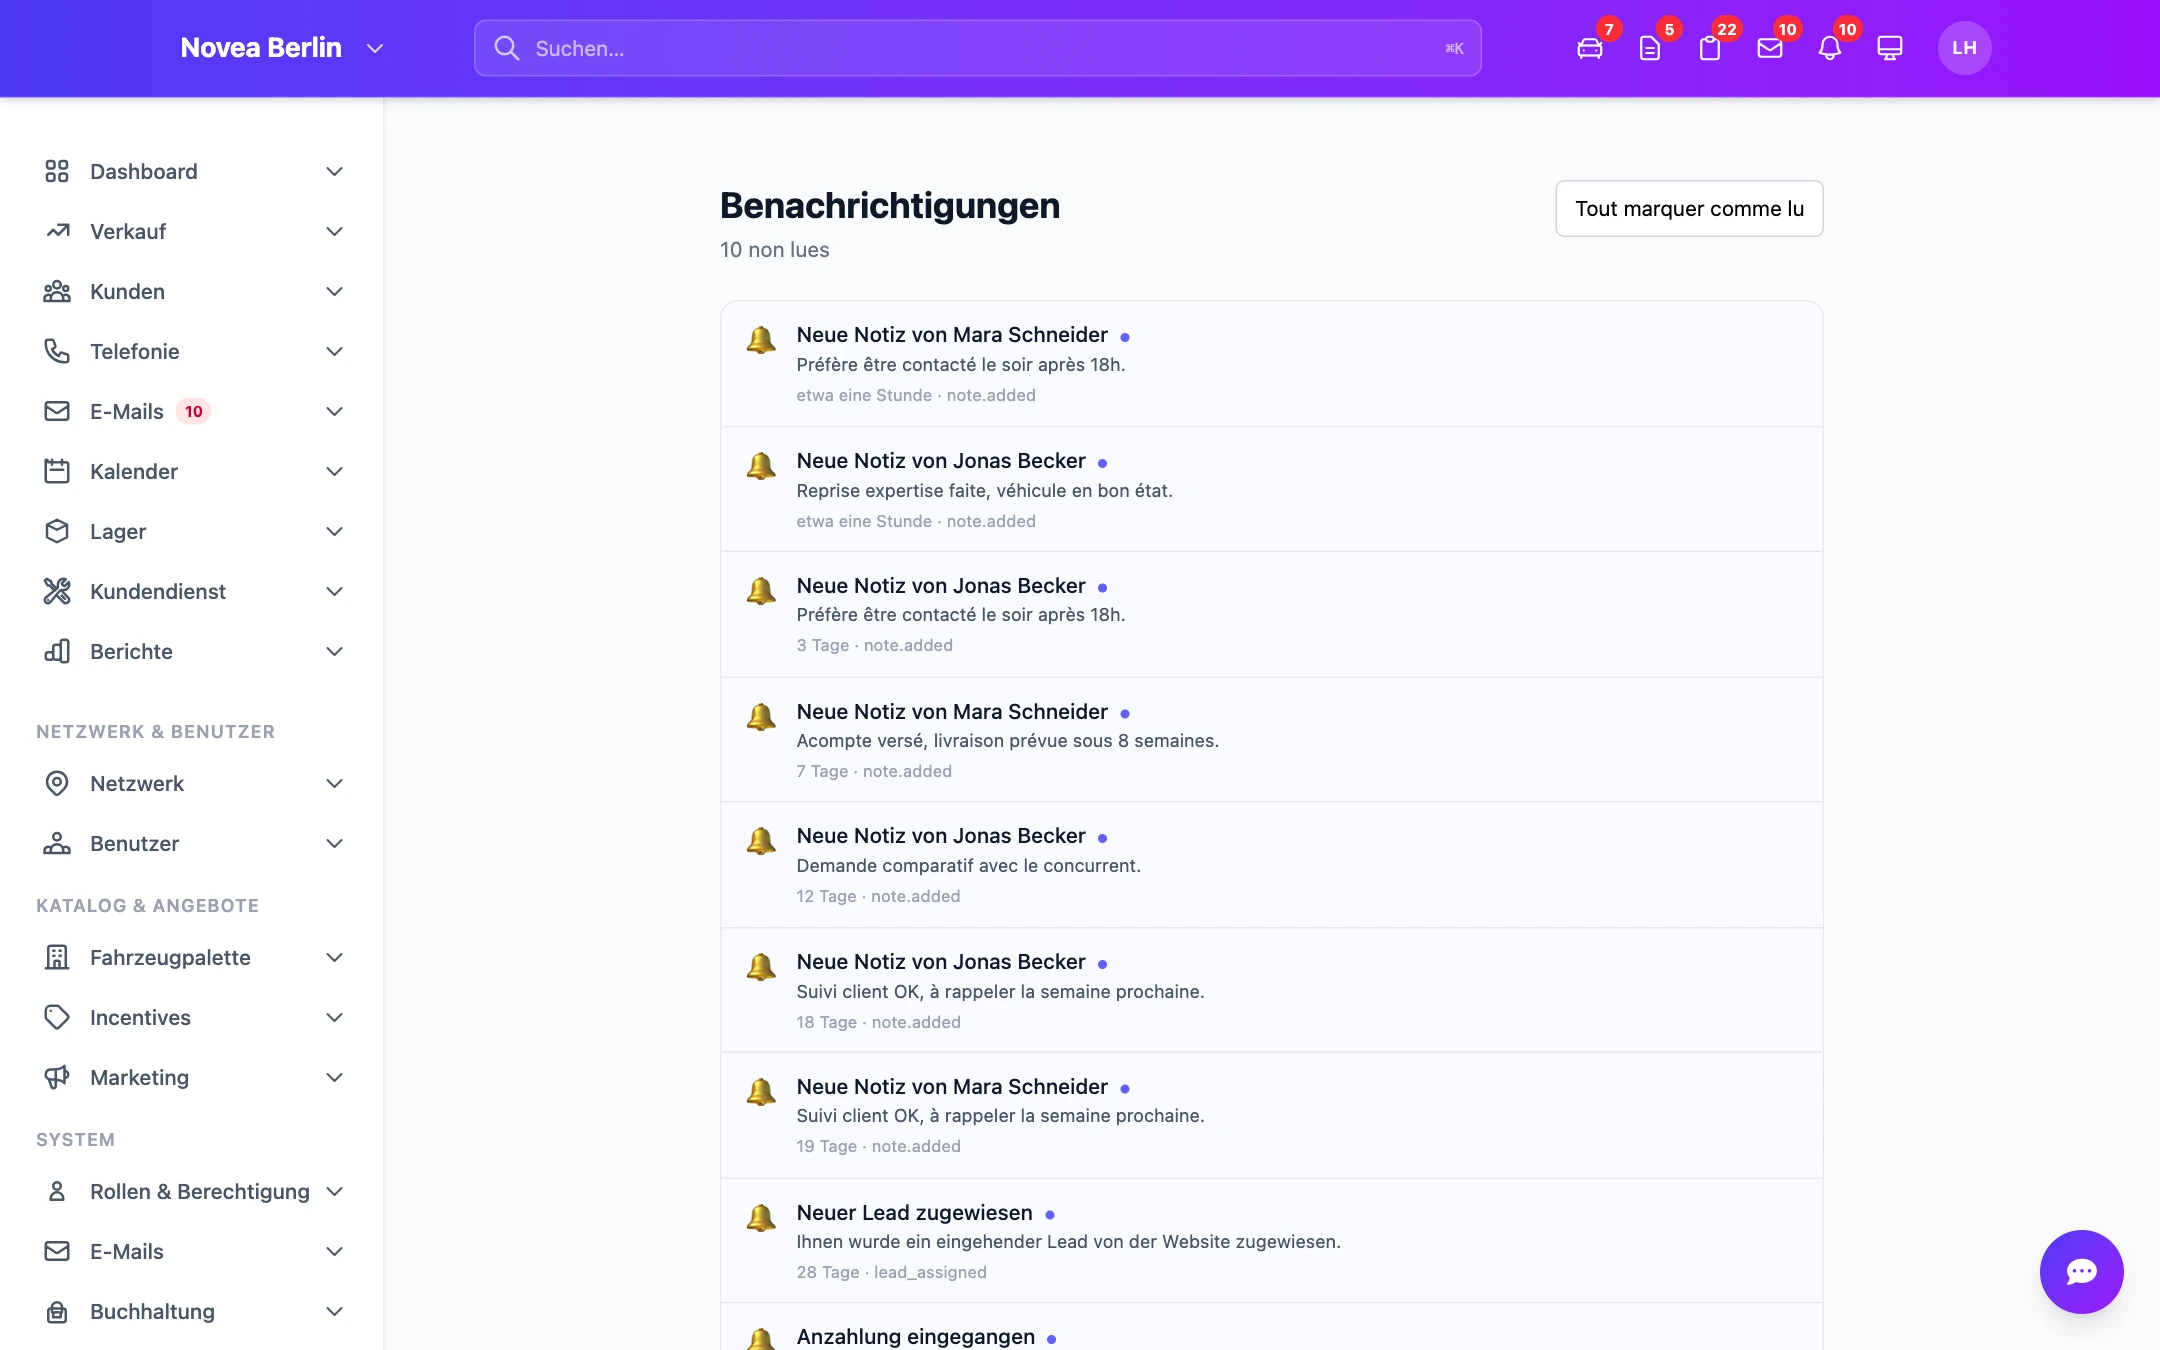This screenshot has width=2160, height=1350.
Task: Open the Incentives menu item
Action: (194, 1018)
